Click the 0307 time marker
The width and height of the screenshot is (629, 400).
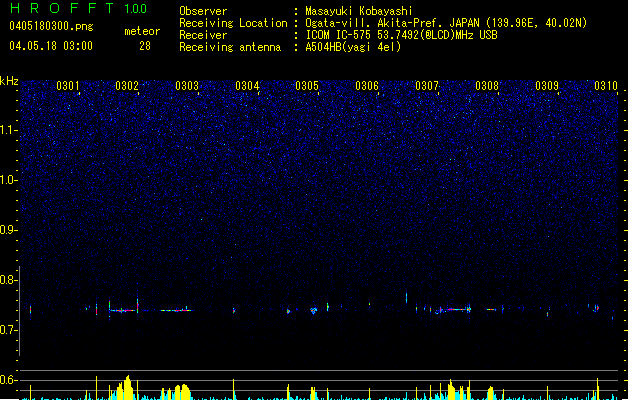coord(427,86)
